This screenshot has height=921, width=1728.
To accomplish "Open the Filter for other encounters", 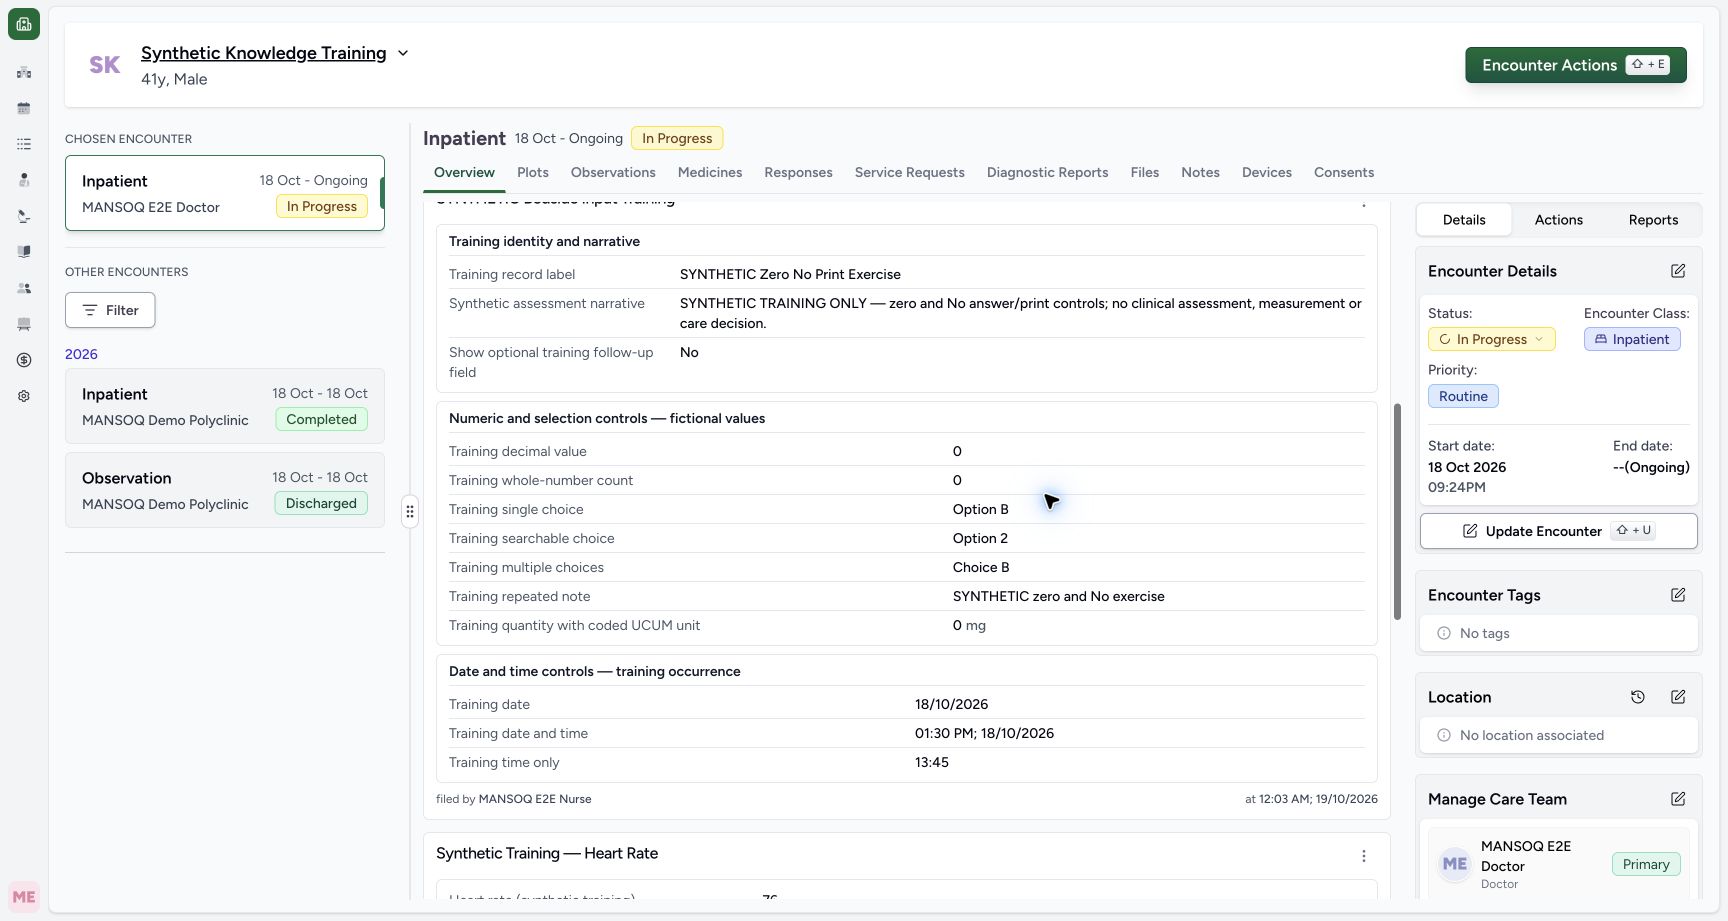I will 110,310.
